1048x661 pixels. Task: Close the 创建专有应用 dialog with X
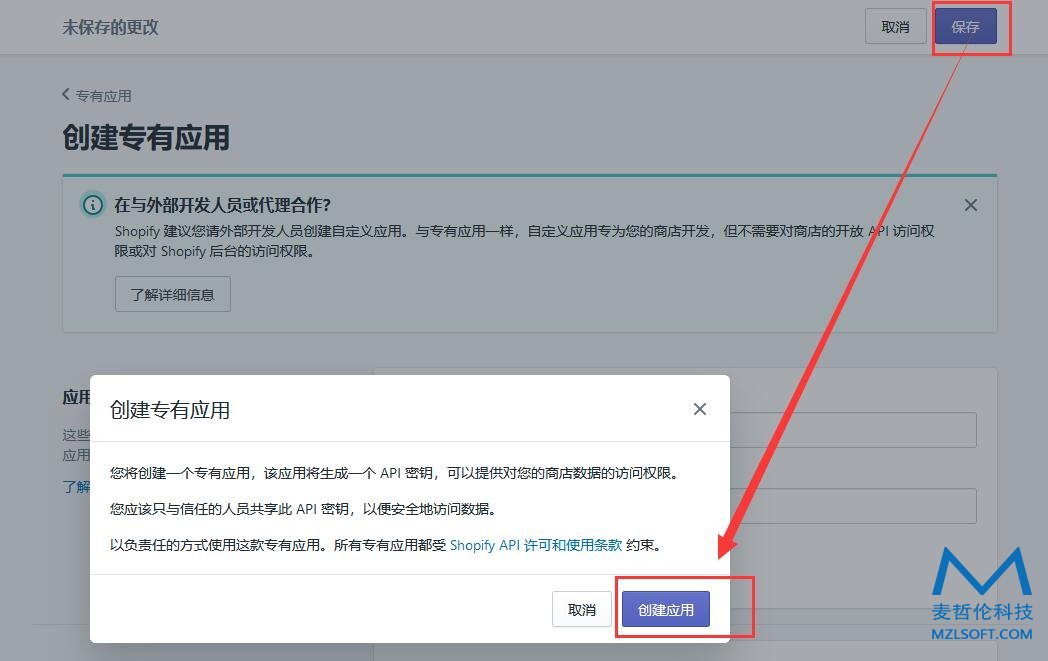(700, 409)
